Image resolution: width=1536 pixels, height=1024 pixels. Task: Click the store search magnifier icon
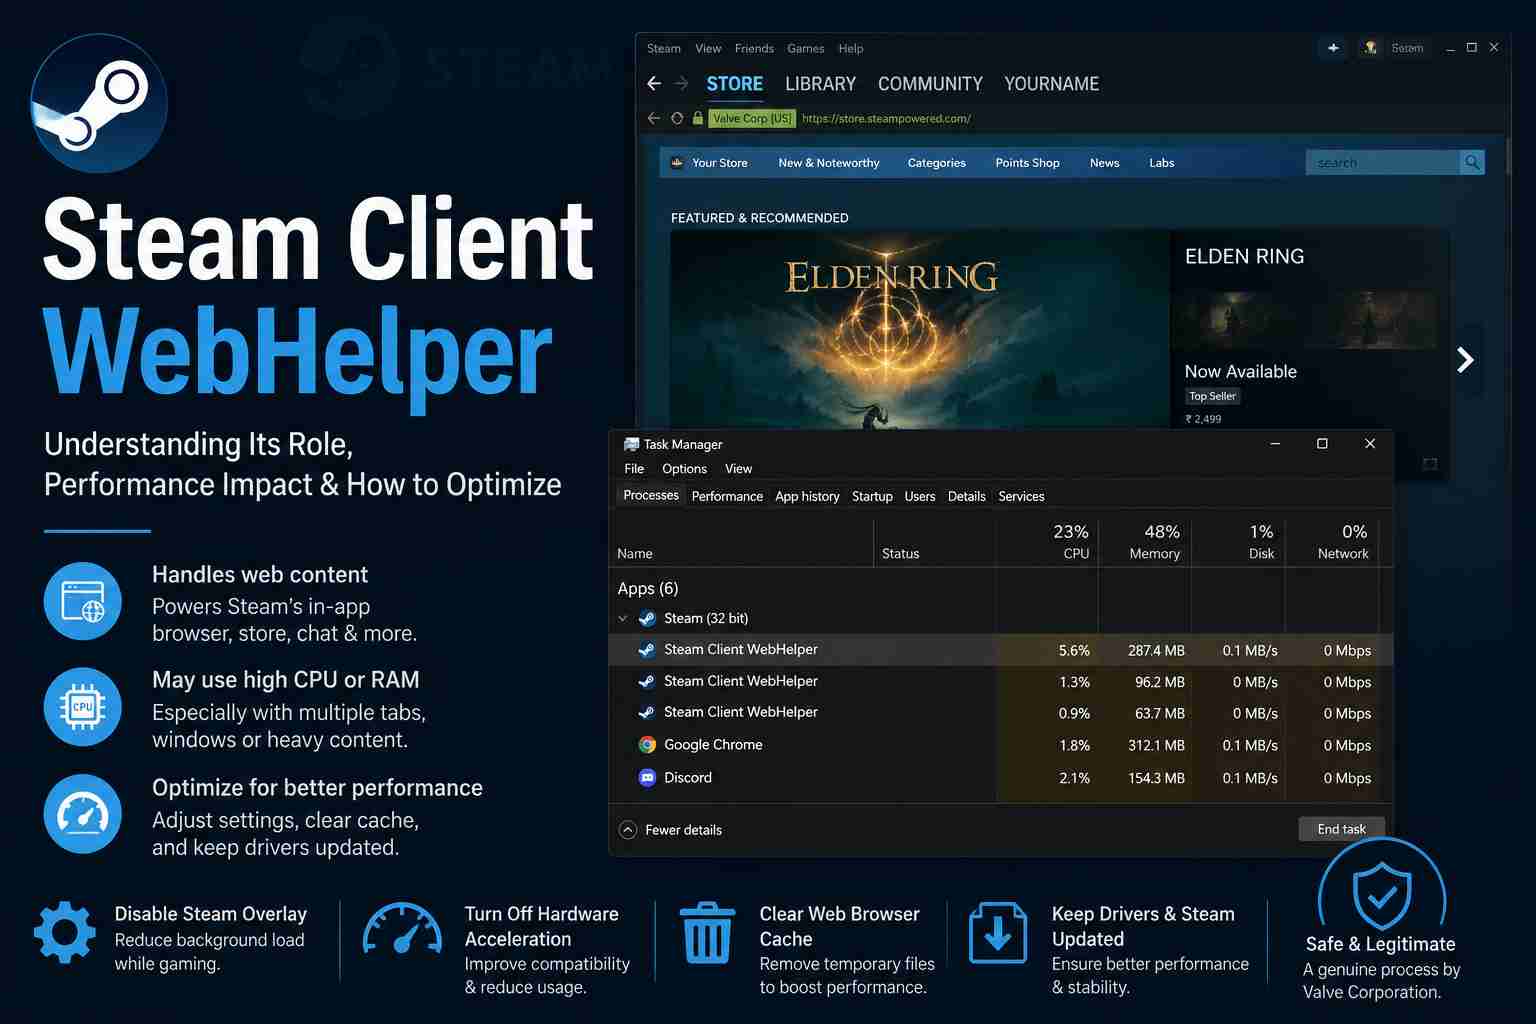[x=1472, y=162]
